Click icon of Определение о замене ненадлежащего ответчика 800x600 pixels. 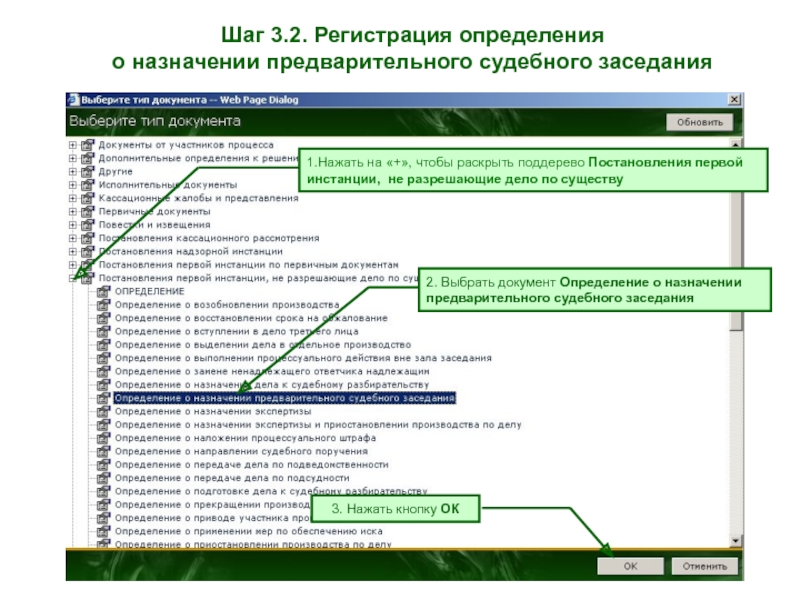pyautogui.click(x=104, y=371)
